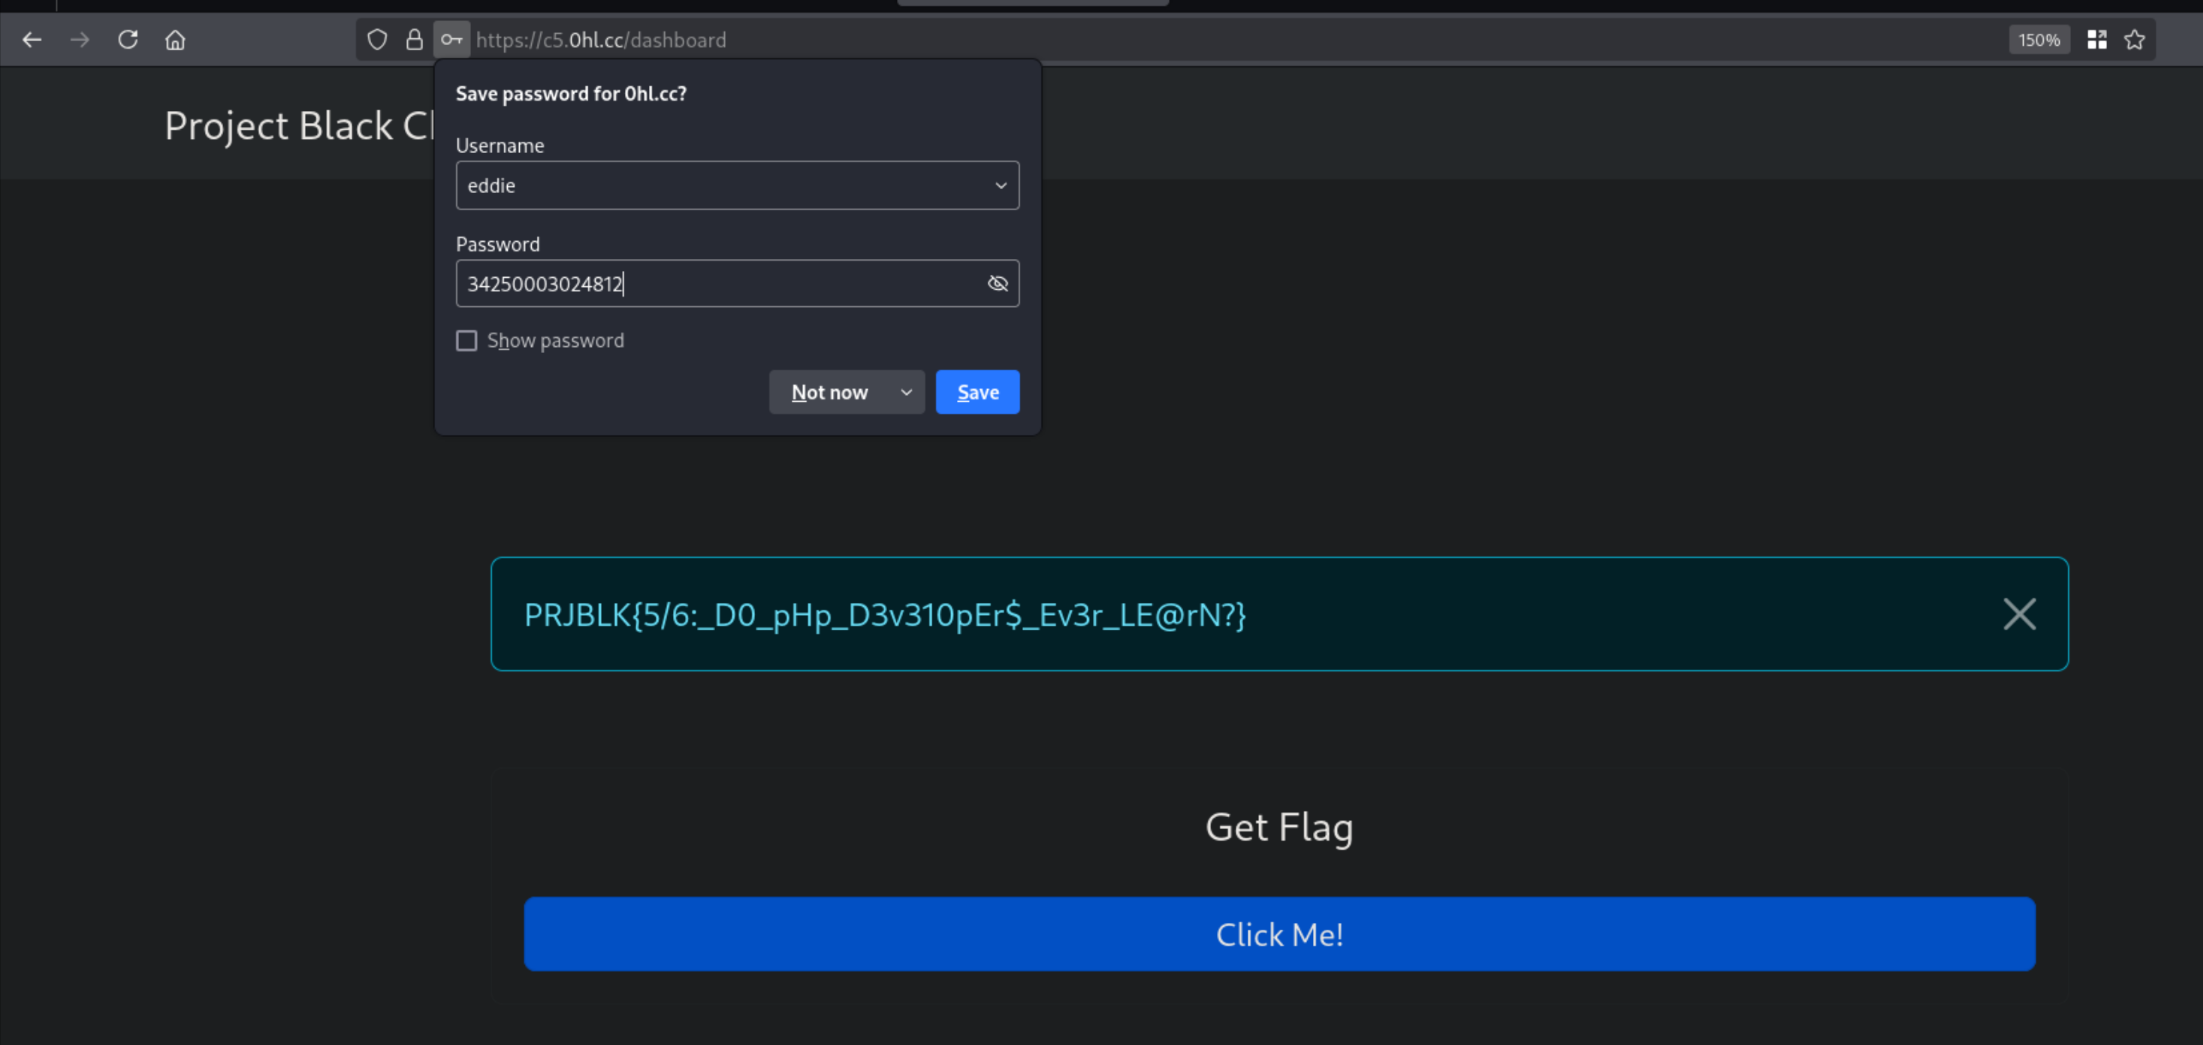Click inside the Password input field
2203x1045 pixels.
point(720,284)
